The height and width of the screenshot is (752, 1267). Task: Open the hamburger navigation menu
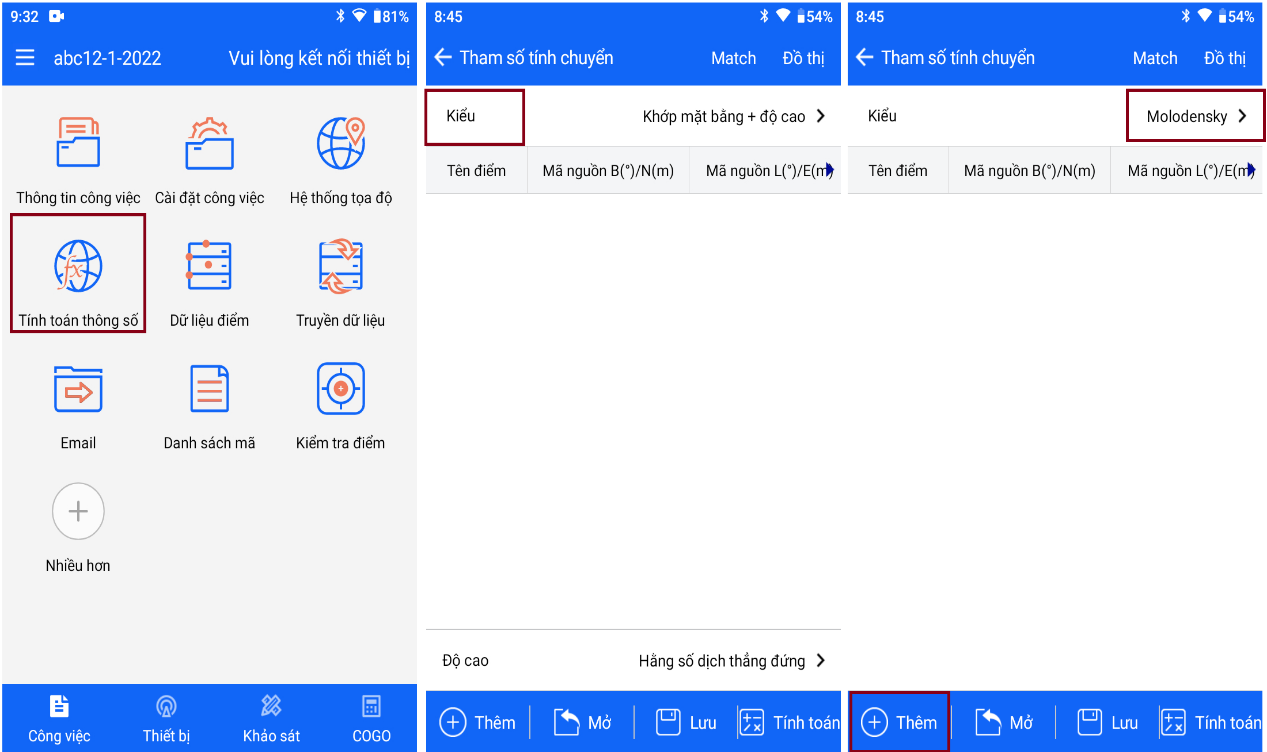[24, 57]
